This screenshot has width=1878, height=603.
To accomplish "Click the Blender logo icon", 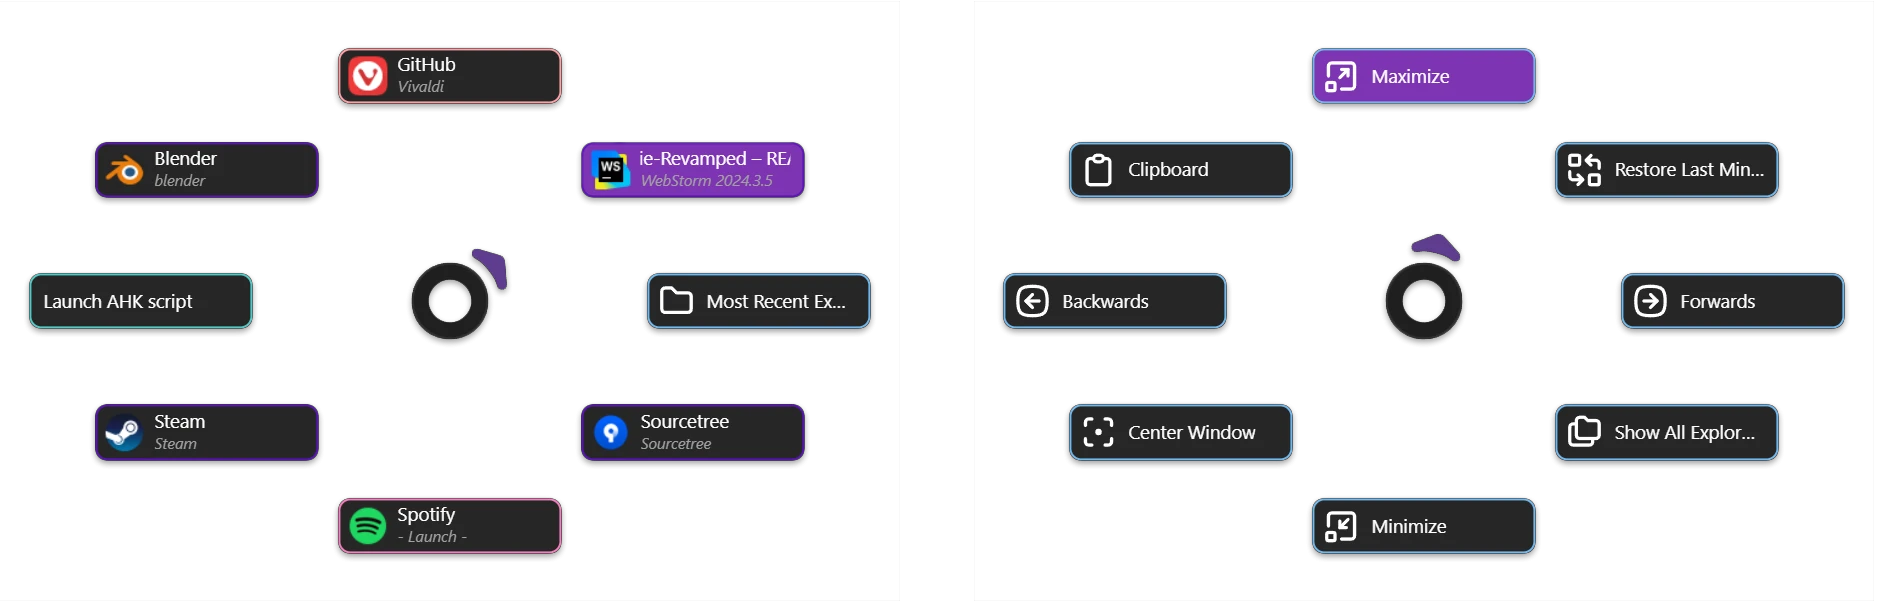I will click(x=125, y=170).
